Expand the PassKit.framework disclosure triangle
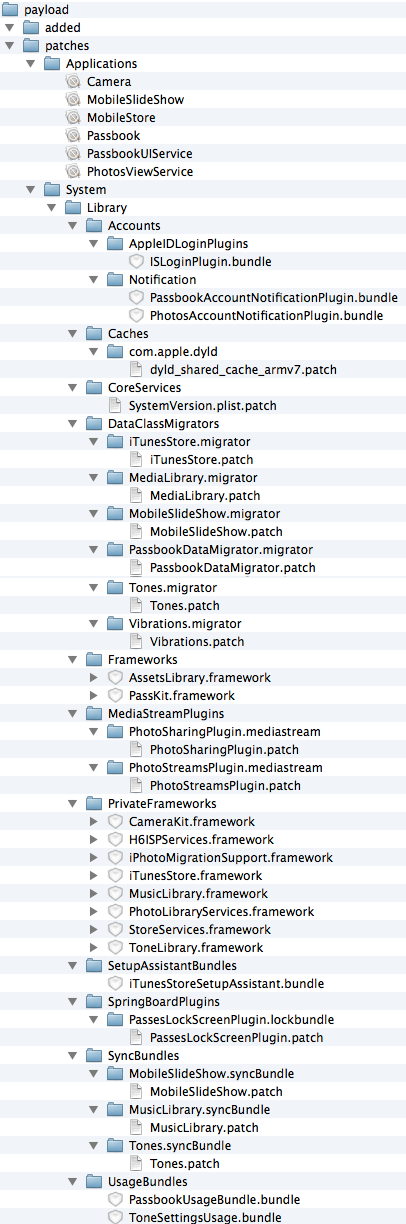This screenshot has width=406, height=1224. tap(94, 696)
